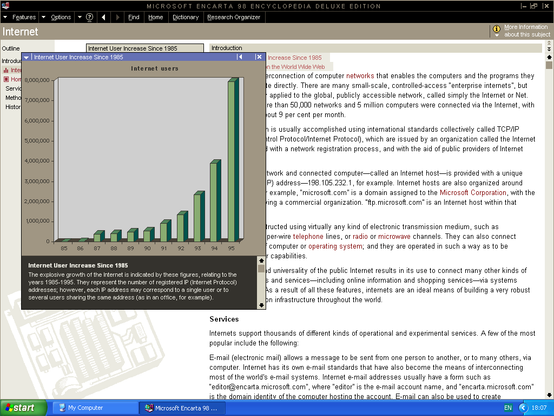
Task: Click the Services heading in the article
Action: (224, 319)
